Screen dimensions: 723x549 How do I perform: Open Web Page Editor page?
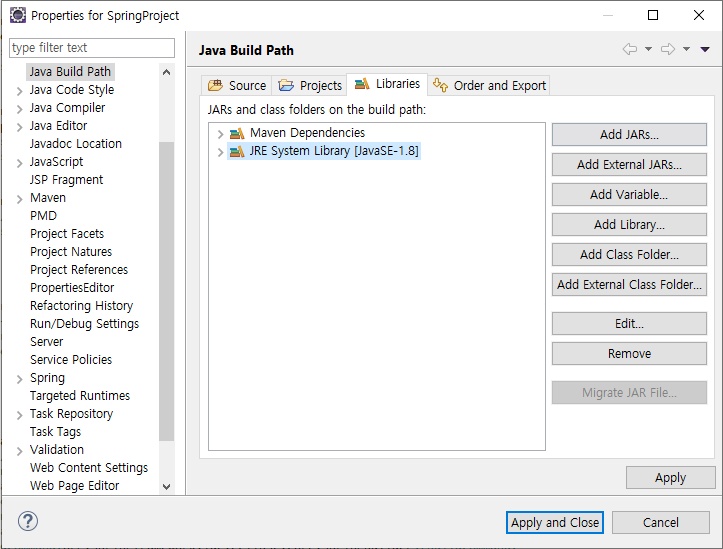pos(74,485)
